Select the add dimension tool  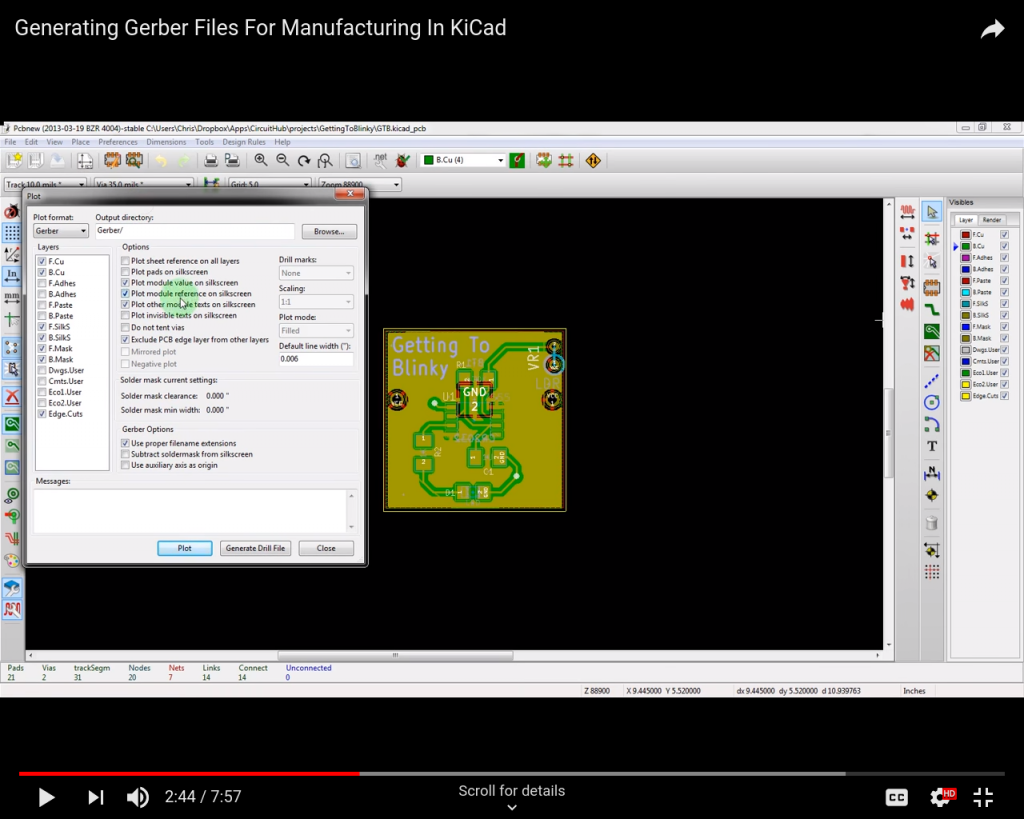click(x=932, y=471)
